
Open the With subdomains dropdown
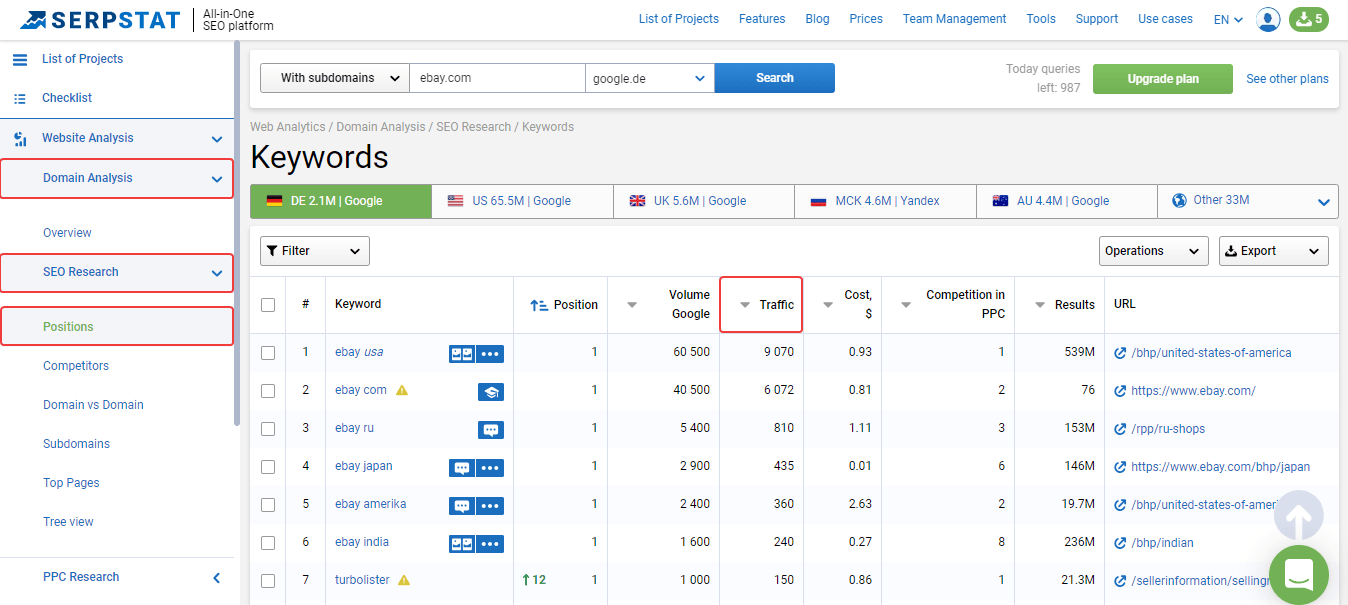coord(335,78)
